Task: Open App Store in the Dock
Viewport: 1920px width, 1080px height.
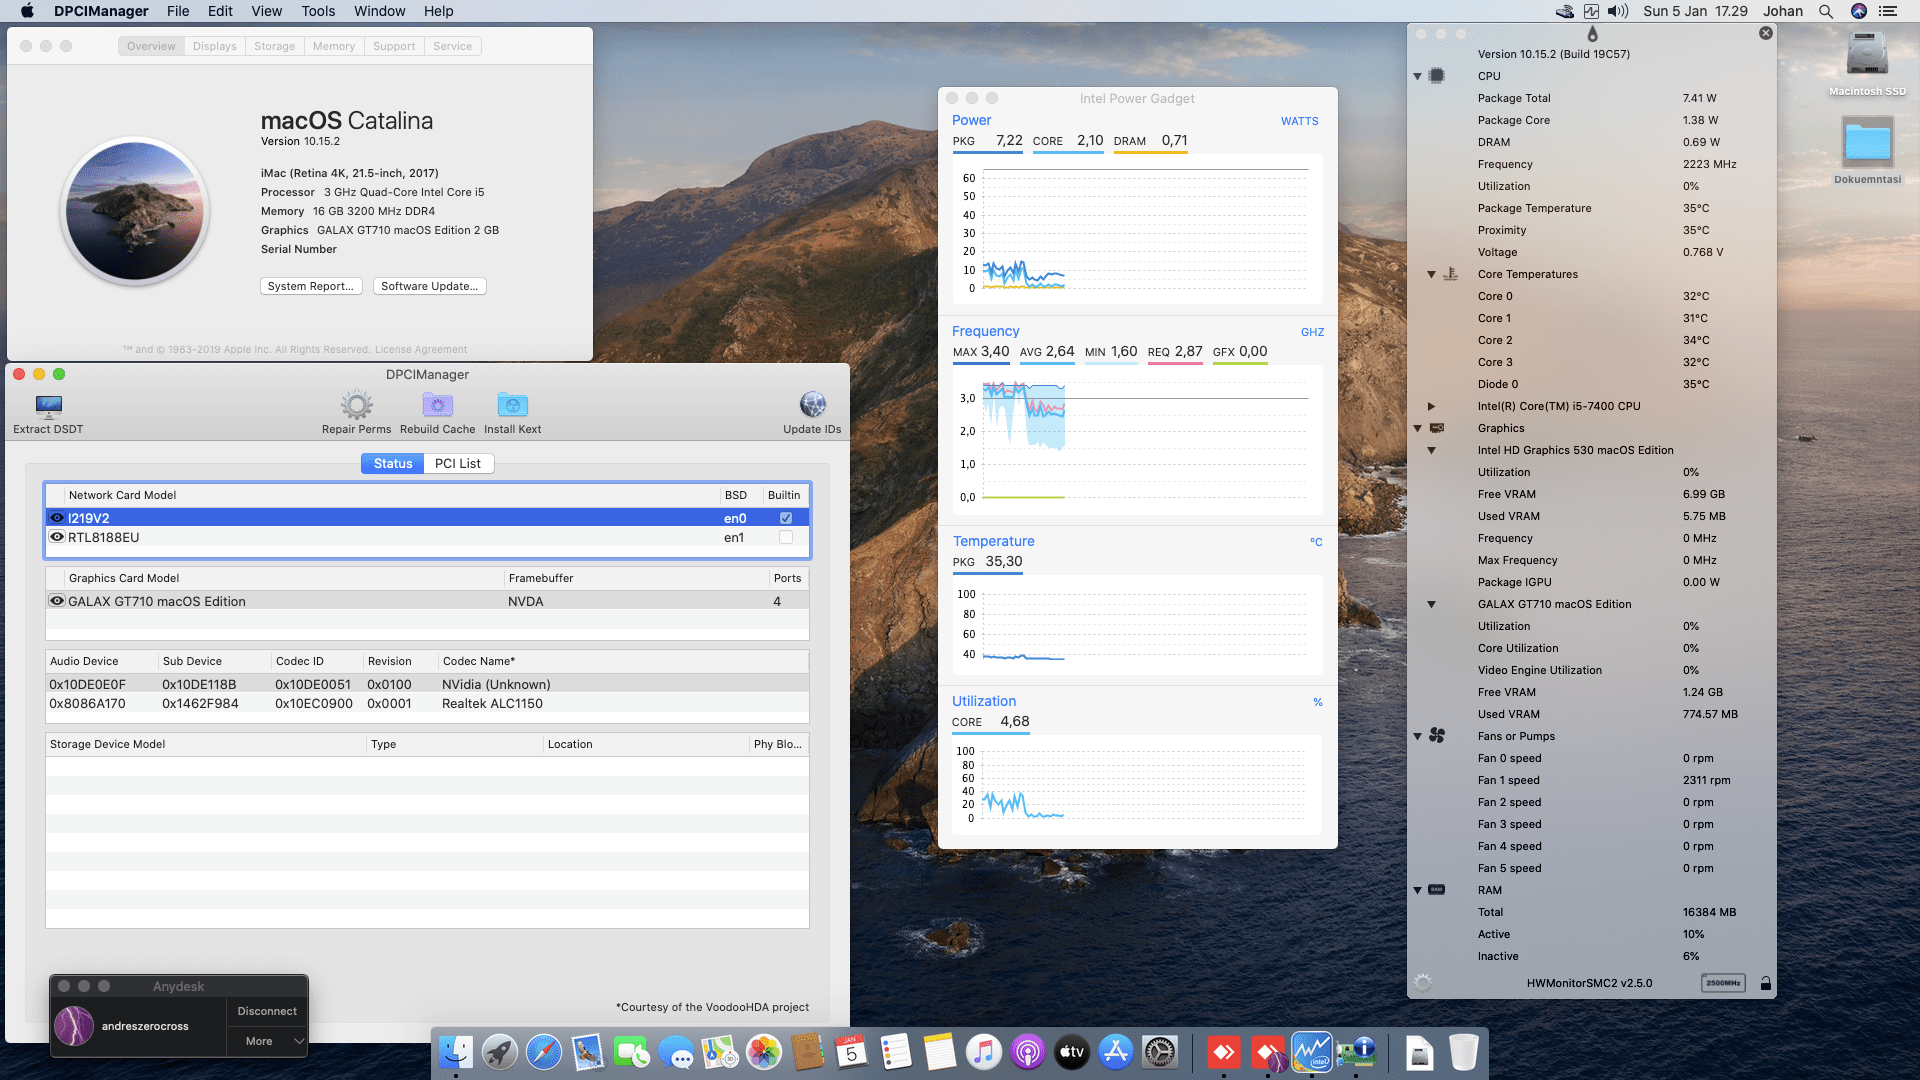Action: [1115, 1052]
